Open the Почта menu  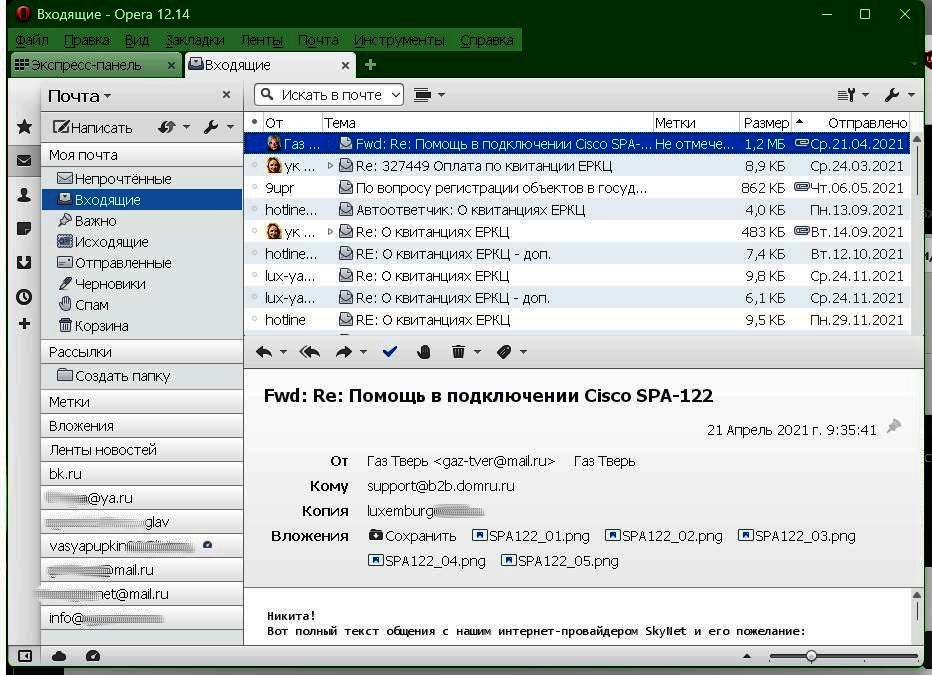(318, 40)
